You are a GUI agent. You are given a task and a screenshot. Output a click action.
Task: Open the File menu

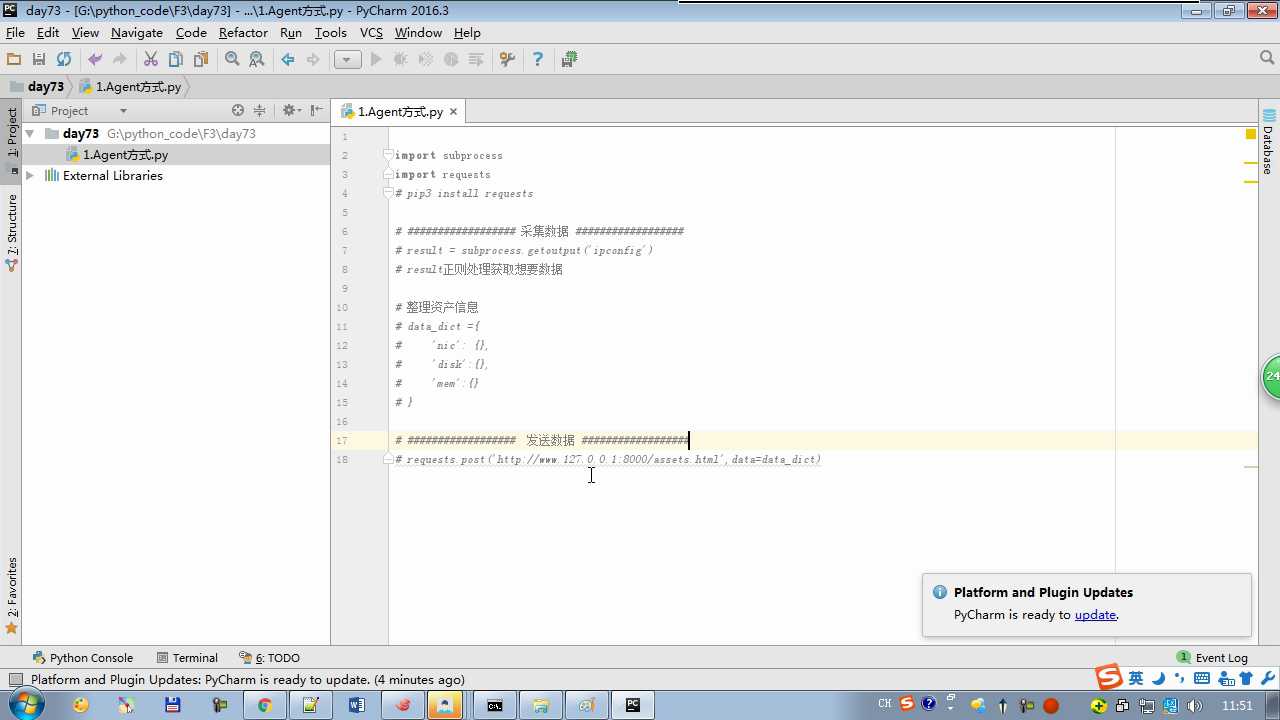(x=15, y=32)
